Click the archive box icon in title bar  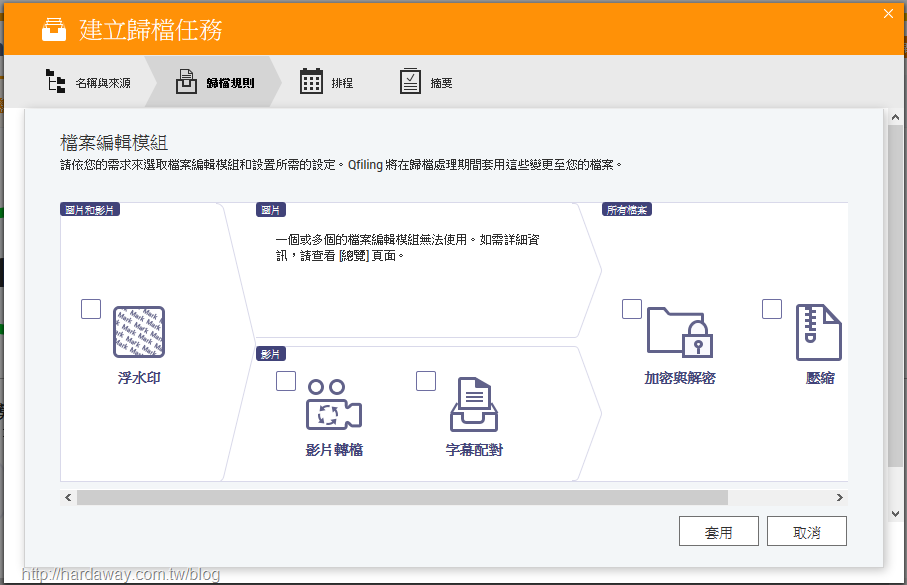(54, 30)
